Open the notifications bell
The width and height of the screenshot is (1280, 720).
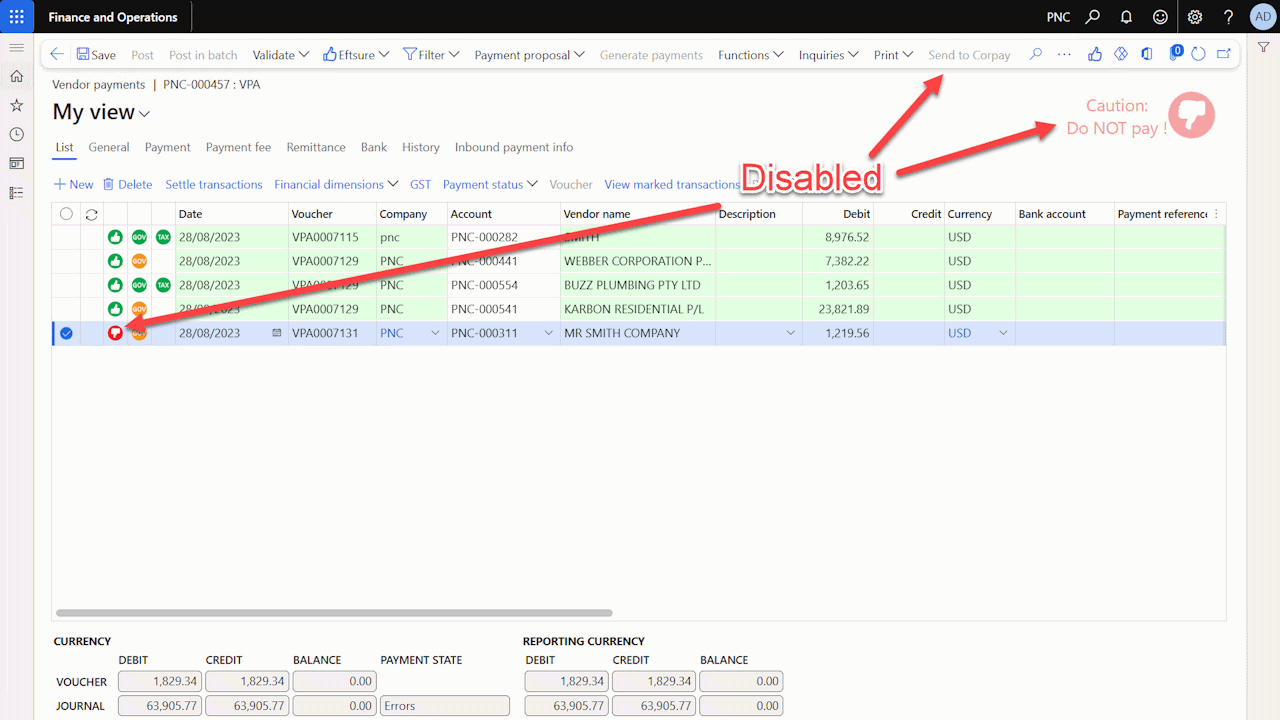click(x=1126, y=16)
